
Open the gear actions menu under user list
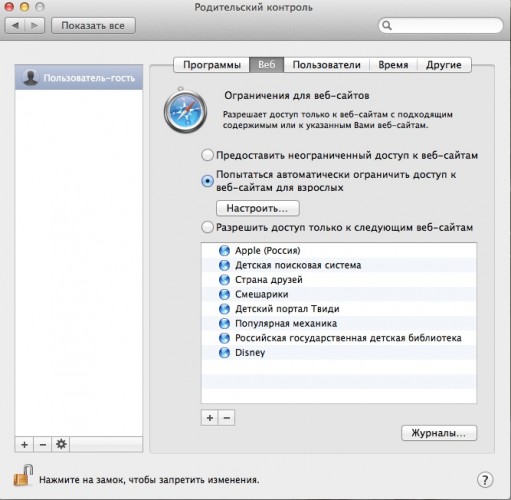pos(61,445)
